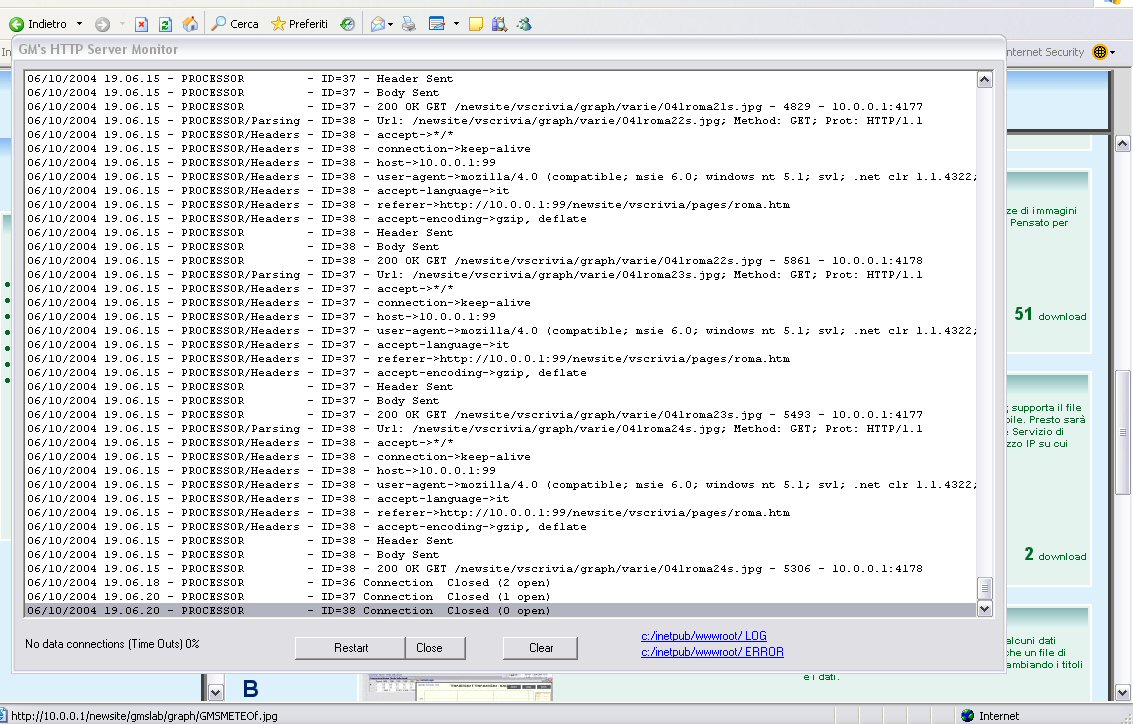Select the 'ID=38 Connection Closed (0 open)' log line
The image size is (1133, 724).
coord(500,611)
